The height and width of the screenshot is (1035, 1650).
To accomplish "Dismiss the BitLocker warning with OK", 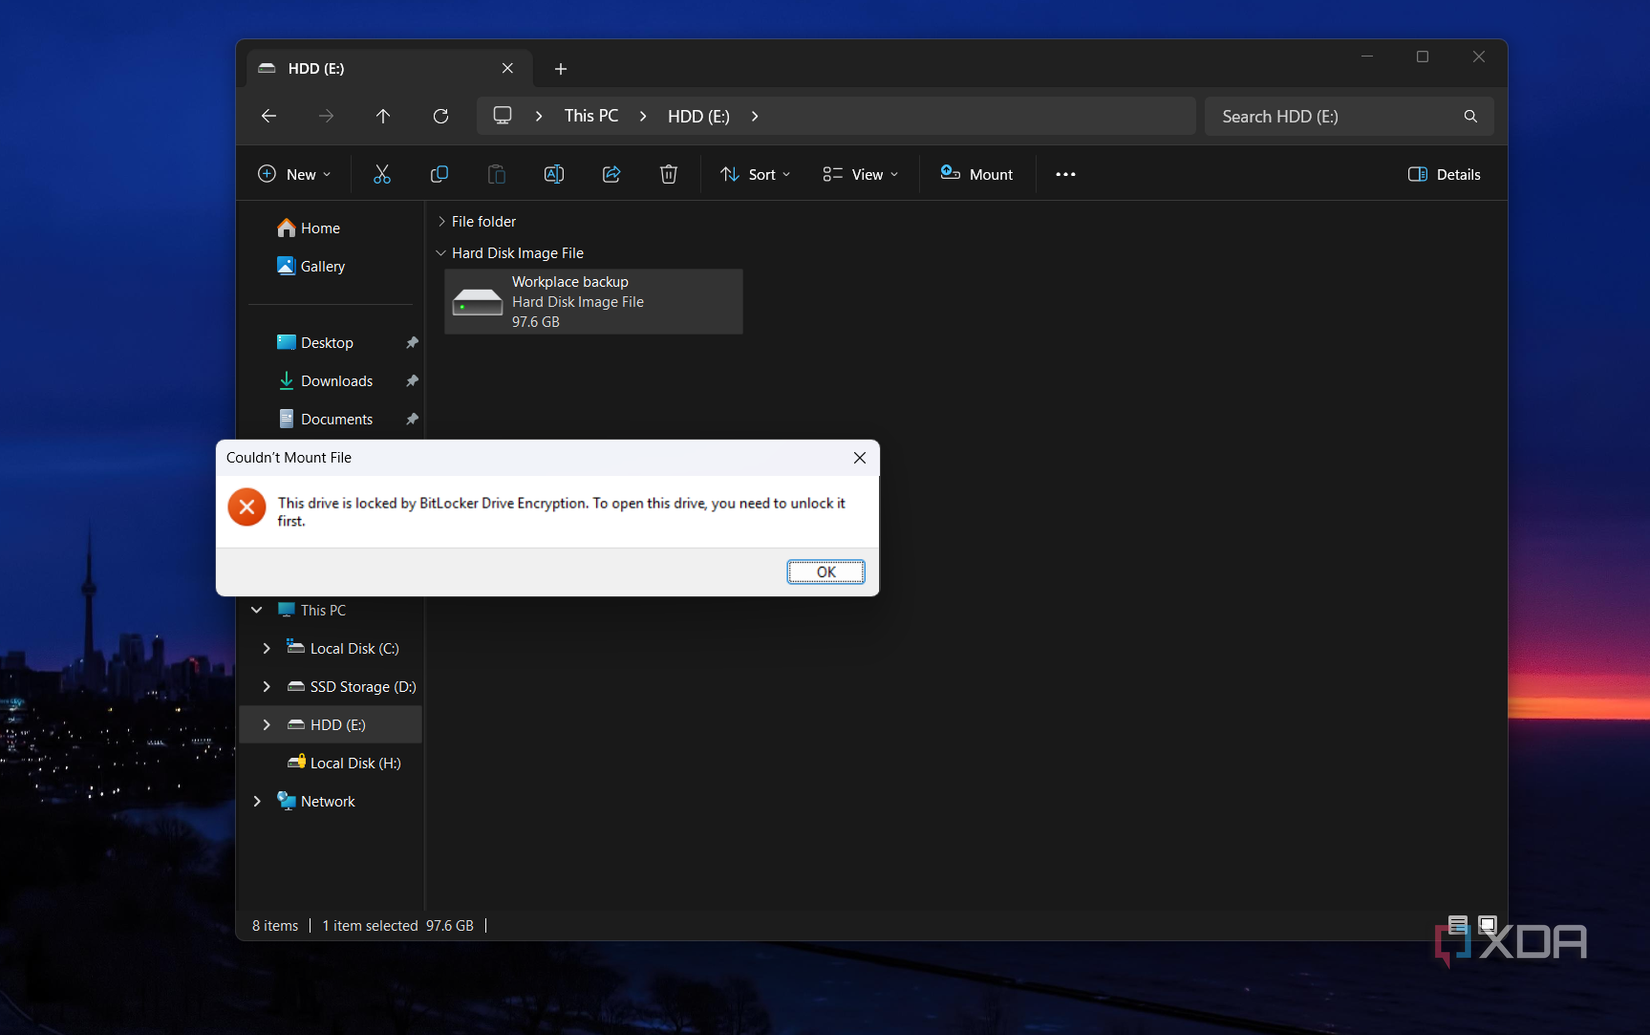I will [825, 571].
